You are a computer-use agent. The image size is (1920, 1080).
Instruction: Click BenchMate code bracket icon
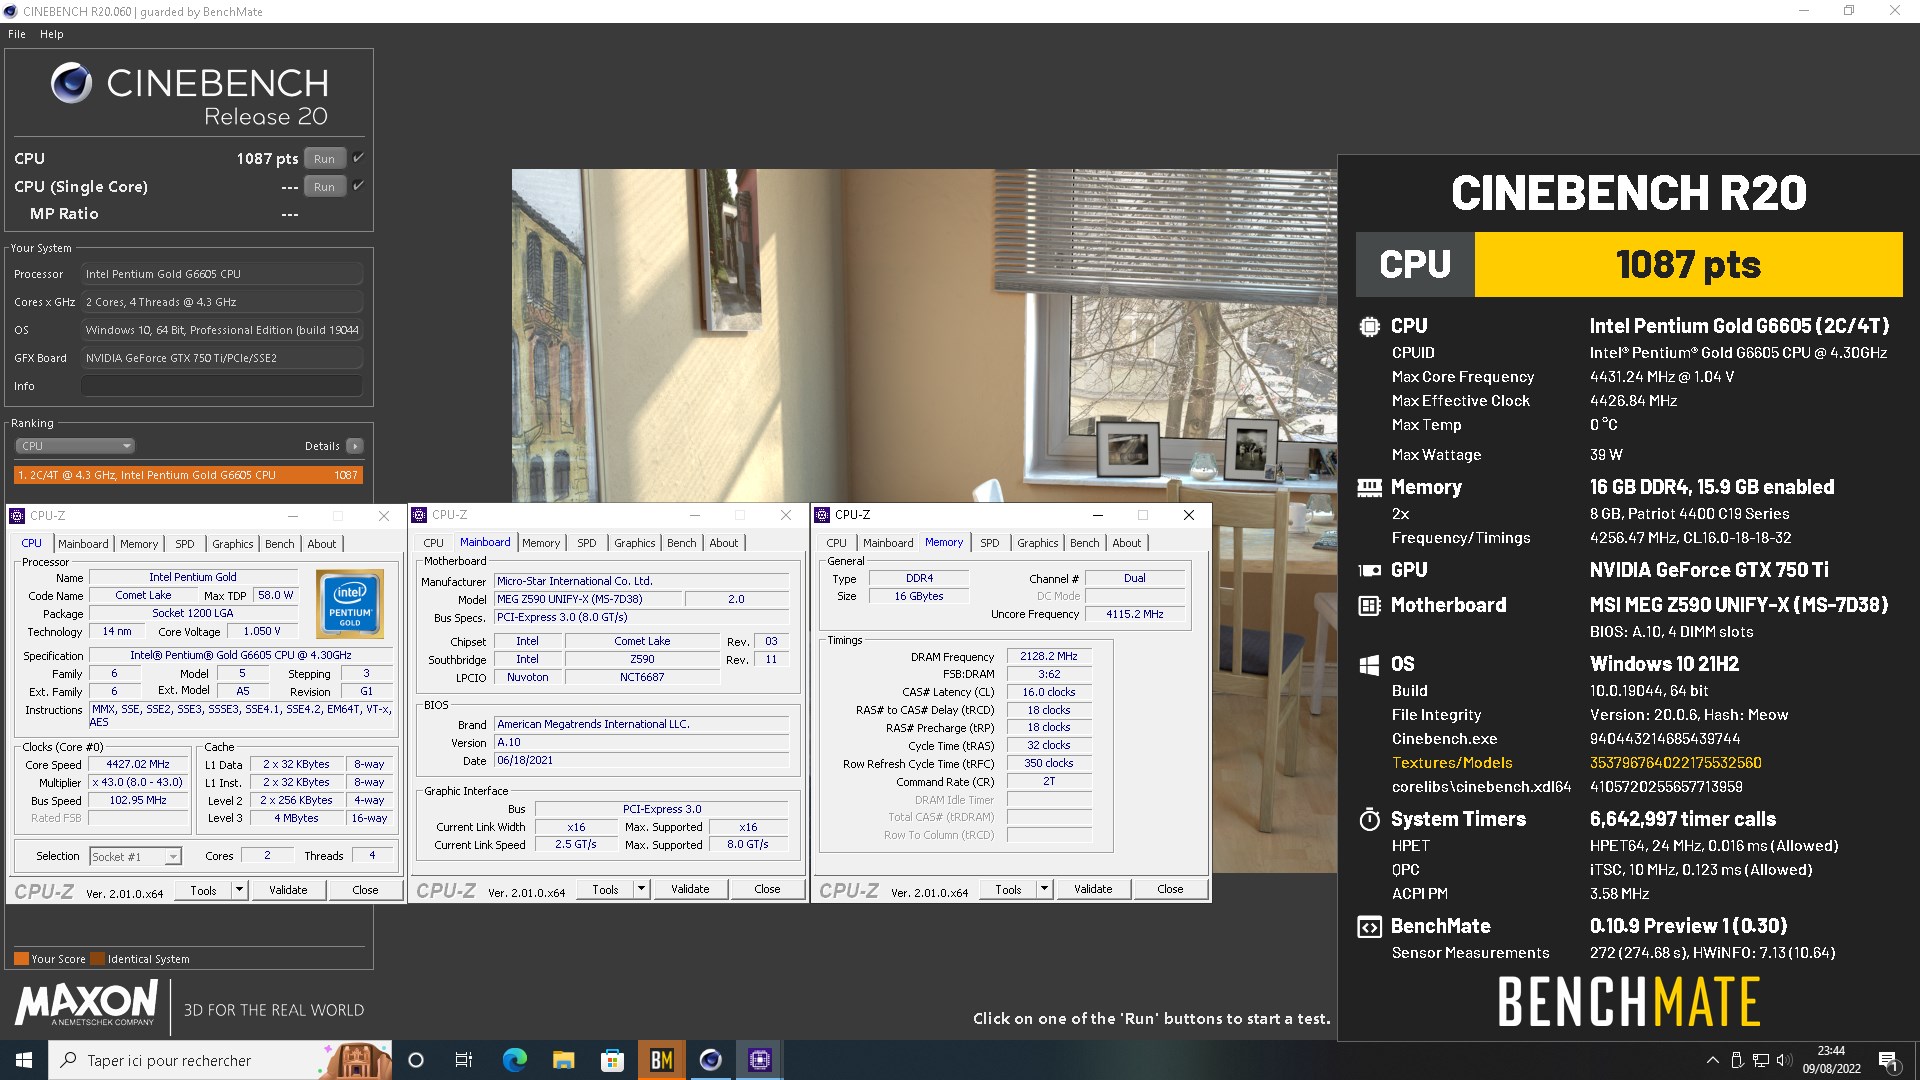click(x=1369, y=927)
